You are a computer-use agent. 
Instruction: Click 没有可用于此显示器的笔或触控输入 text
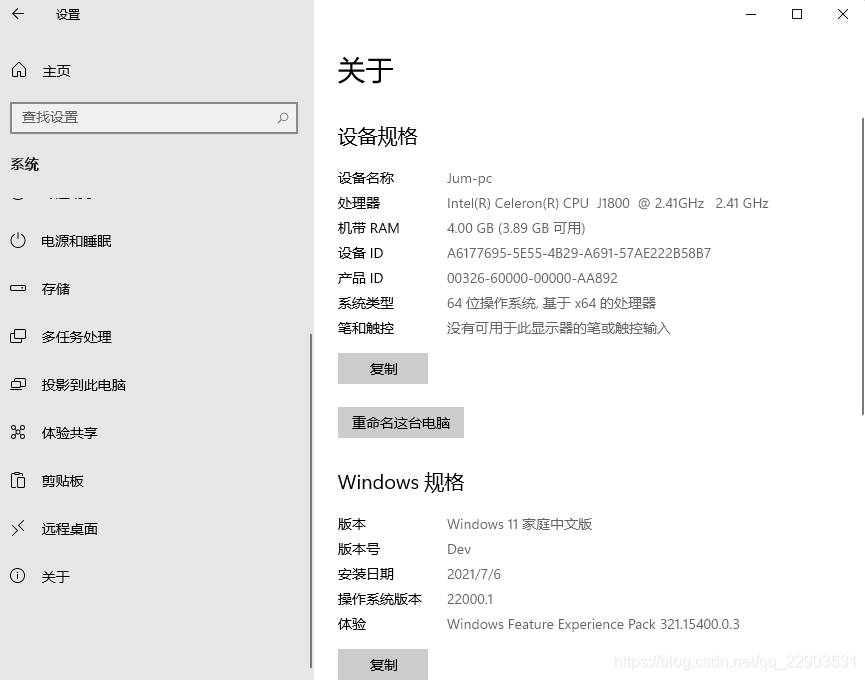pyautogui.click(x=559, y=328)
